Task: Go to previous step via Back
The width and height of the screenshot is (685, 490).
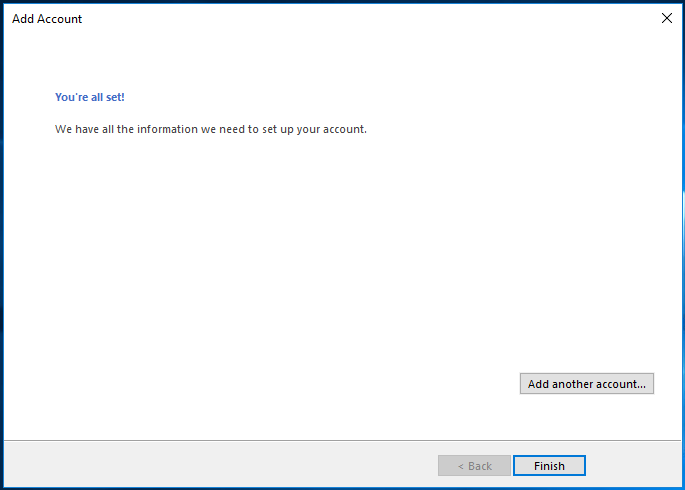Action: [x=474, y=466]
